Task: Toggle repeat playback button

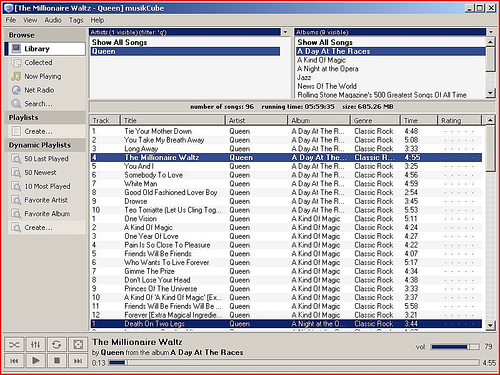Action: [x=56, y=344]
